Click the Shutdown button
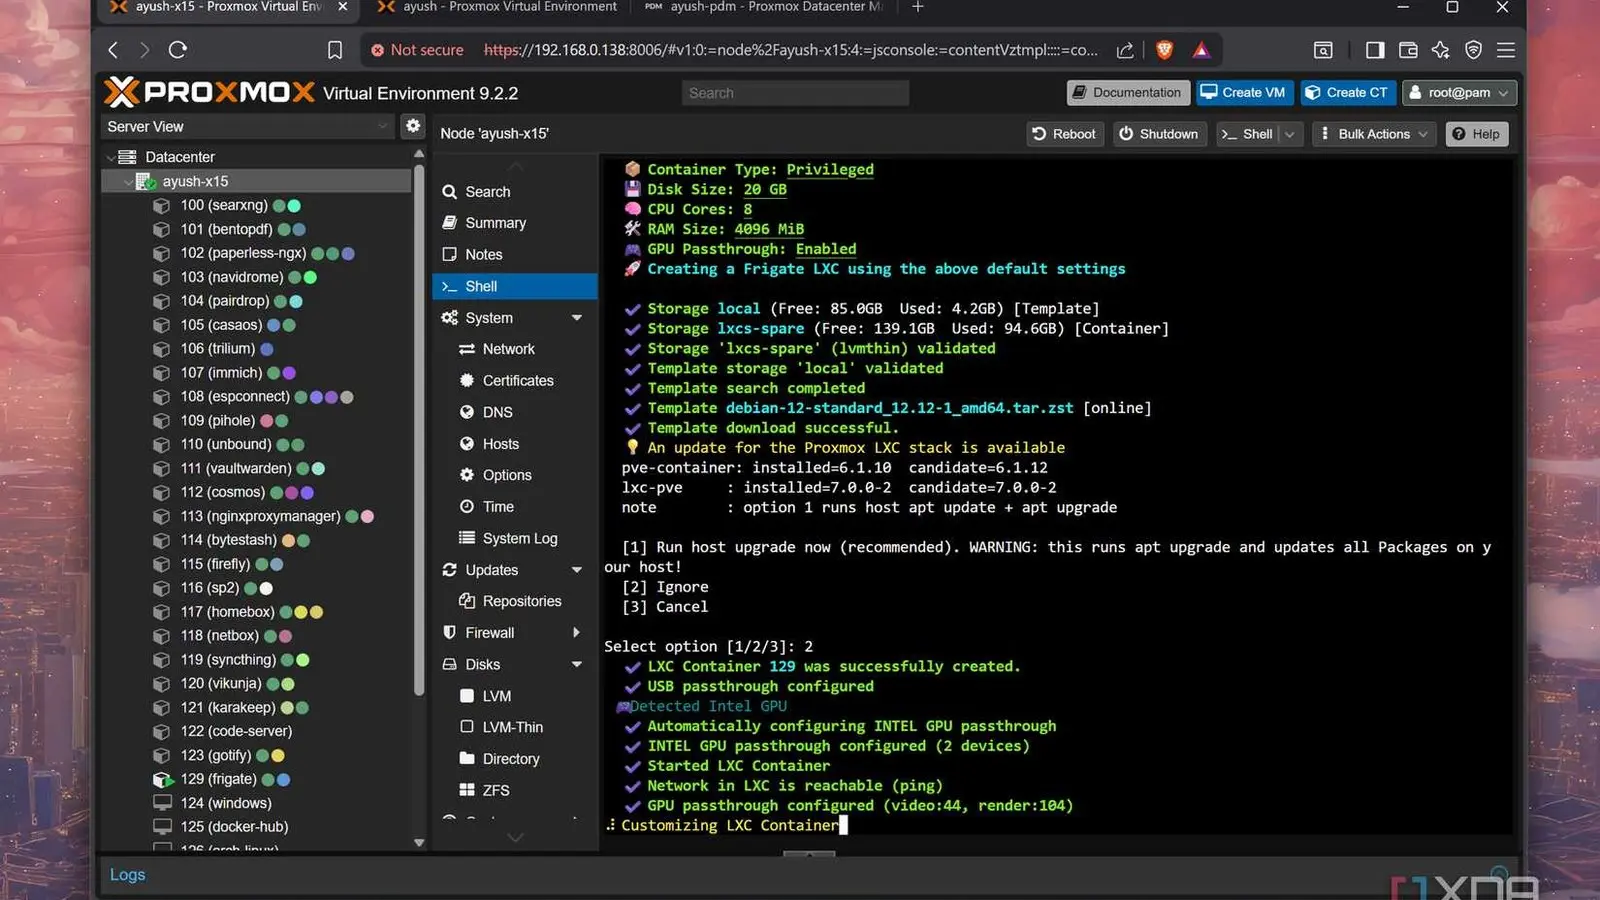 [1159, 134]
